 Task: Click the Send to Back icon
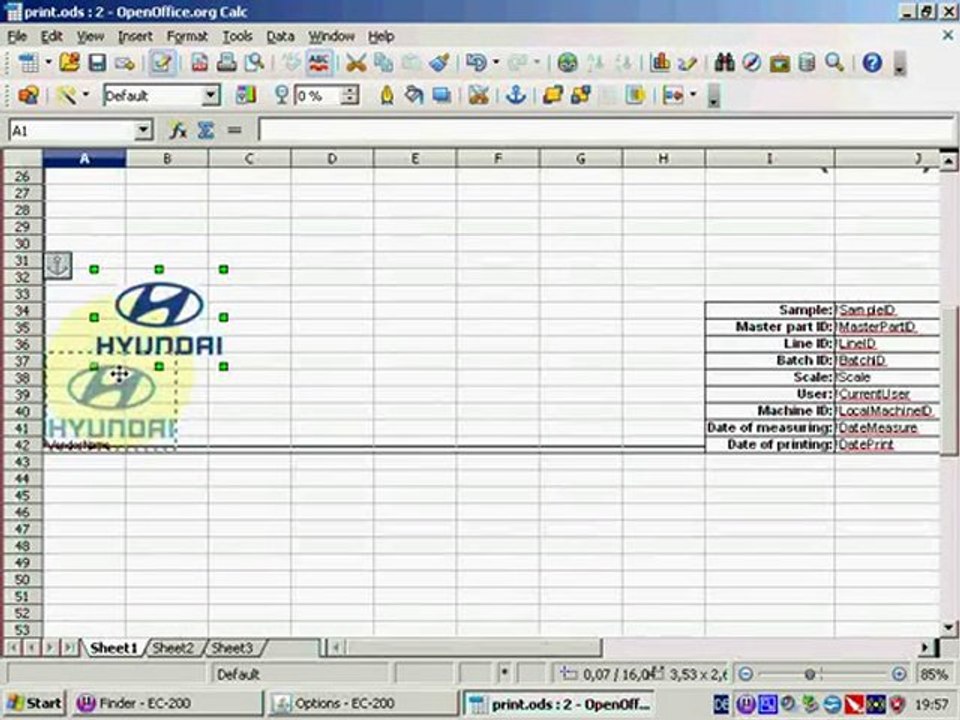(580, 95)
